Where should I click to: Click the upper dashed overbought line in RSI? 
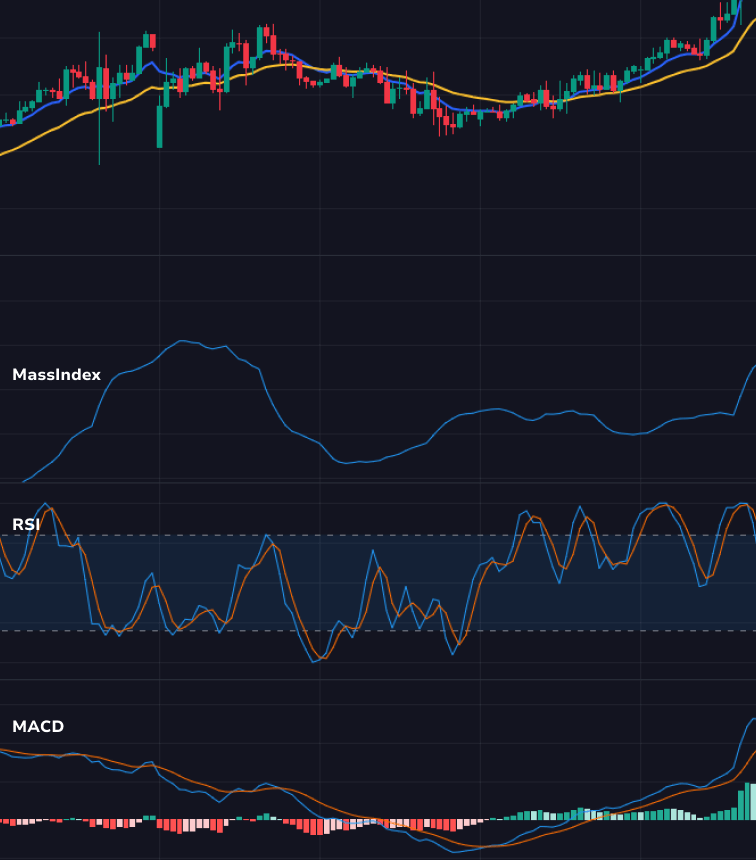(x=400, y=536)
